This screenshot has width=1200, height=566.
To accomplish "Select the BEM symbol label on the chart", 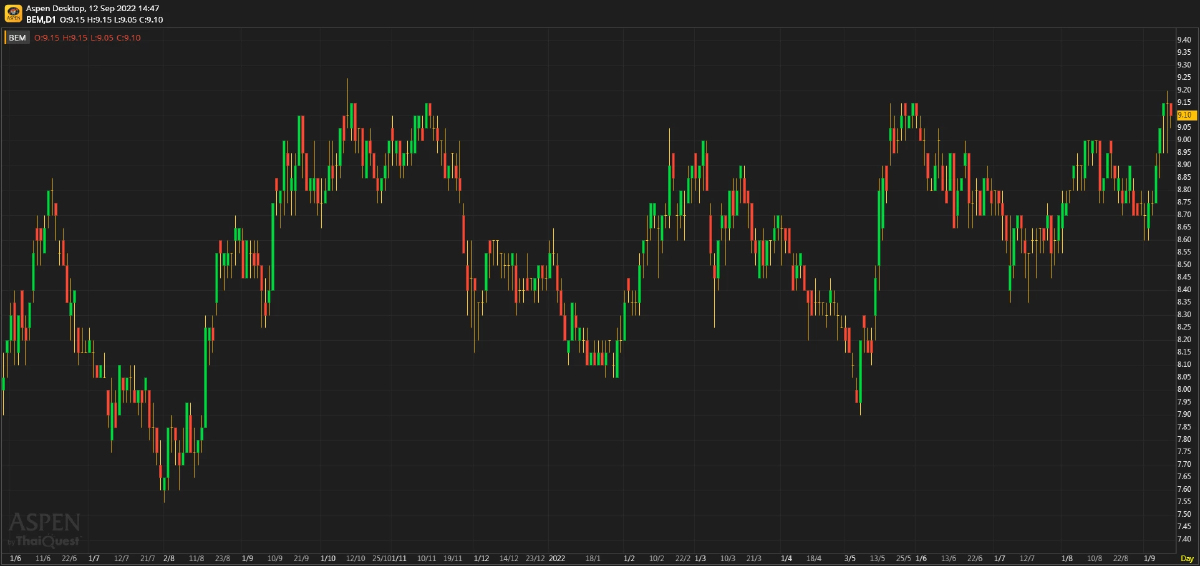I will 18,38.
